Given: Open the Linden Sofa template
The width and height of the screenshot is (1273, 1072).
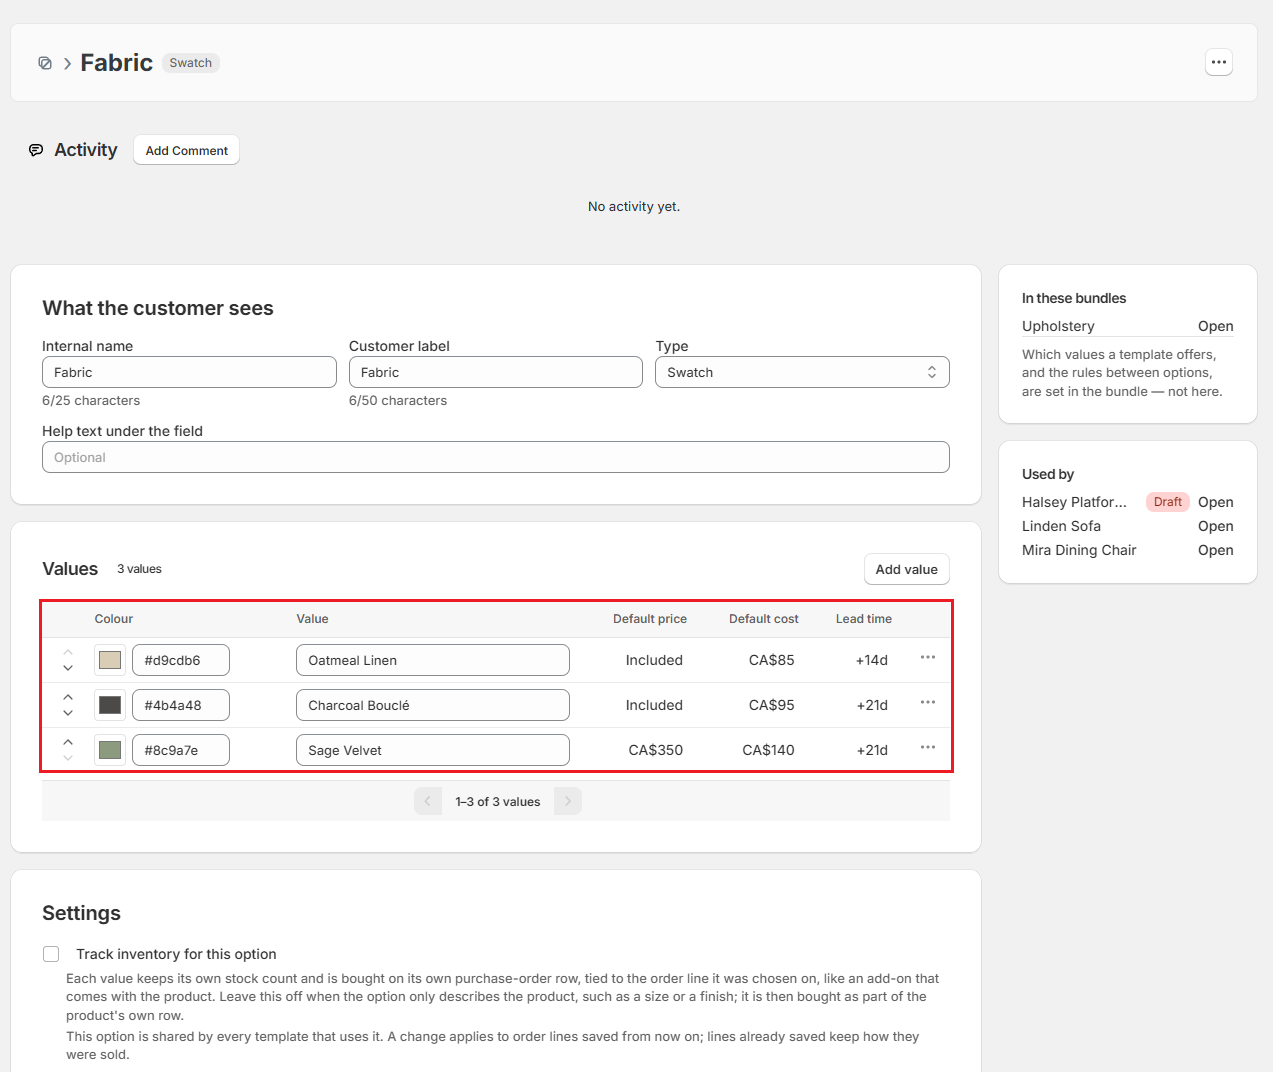Looking at the screenshot, I should pos(1215,526).
